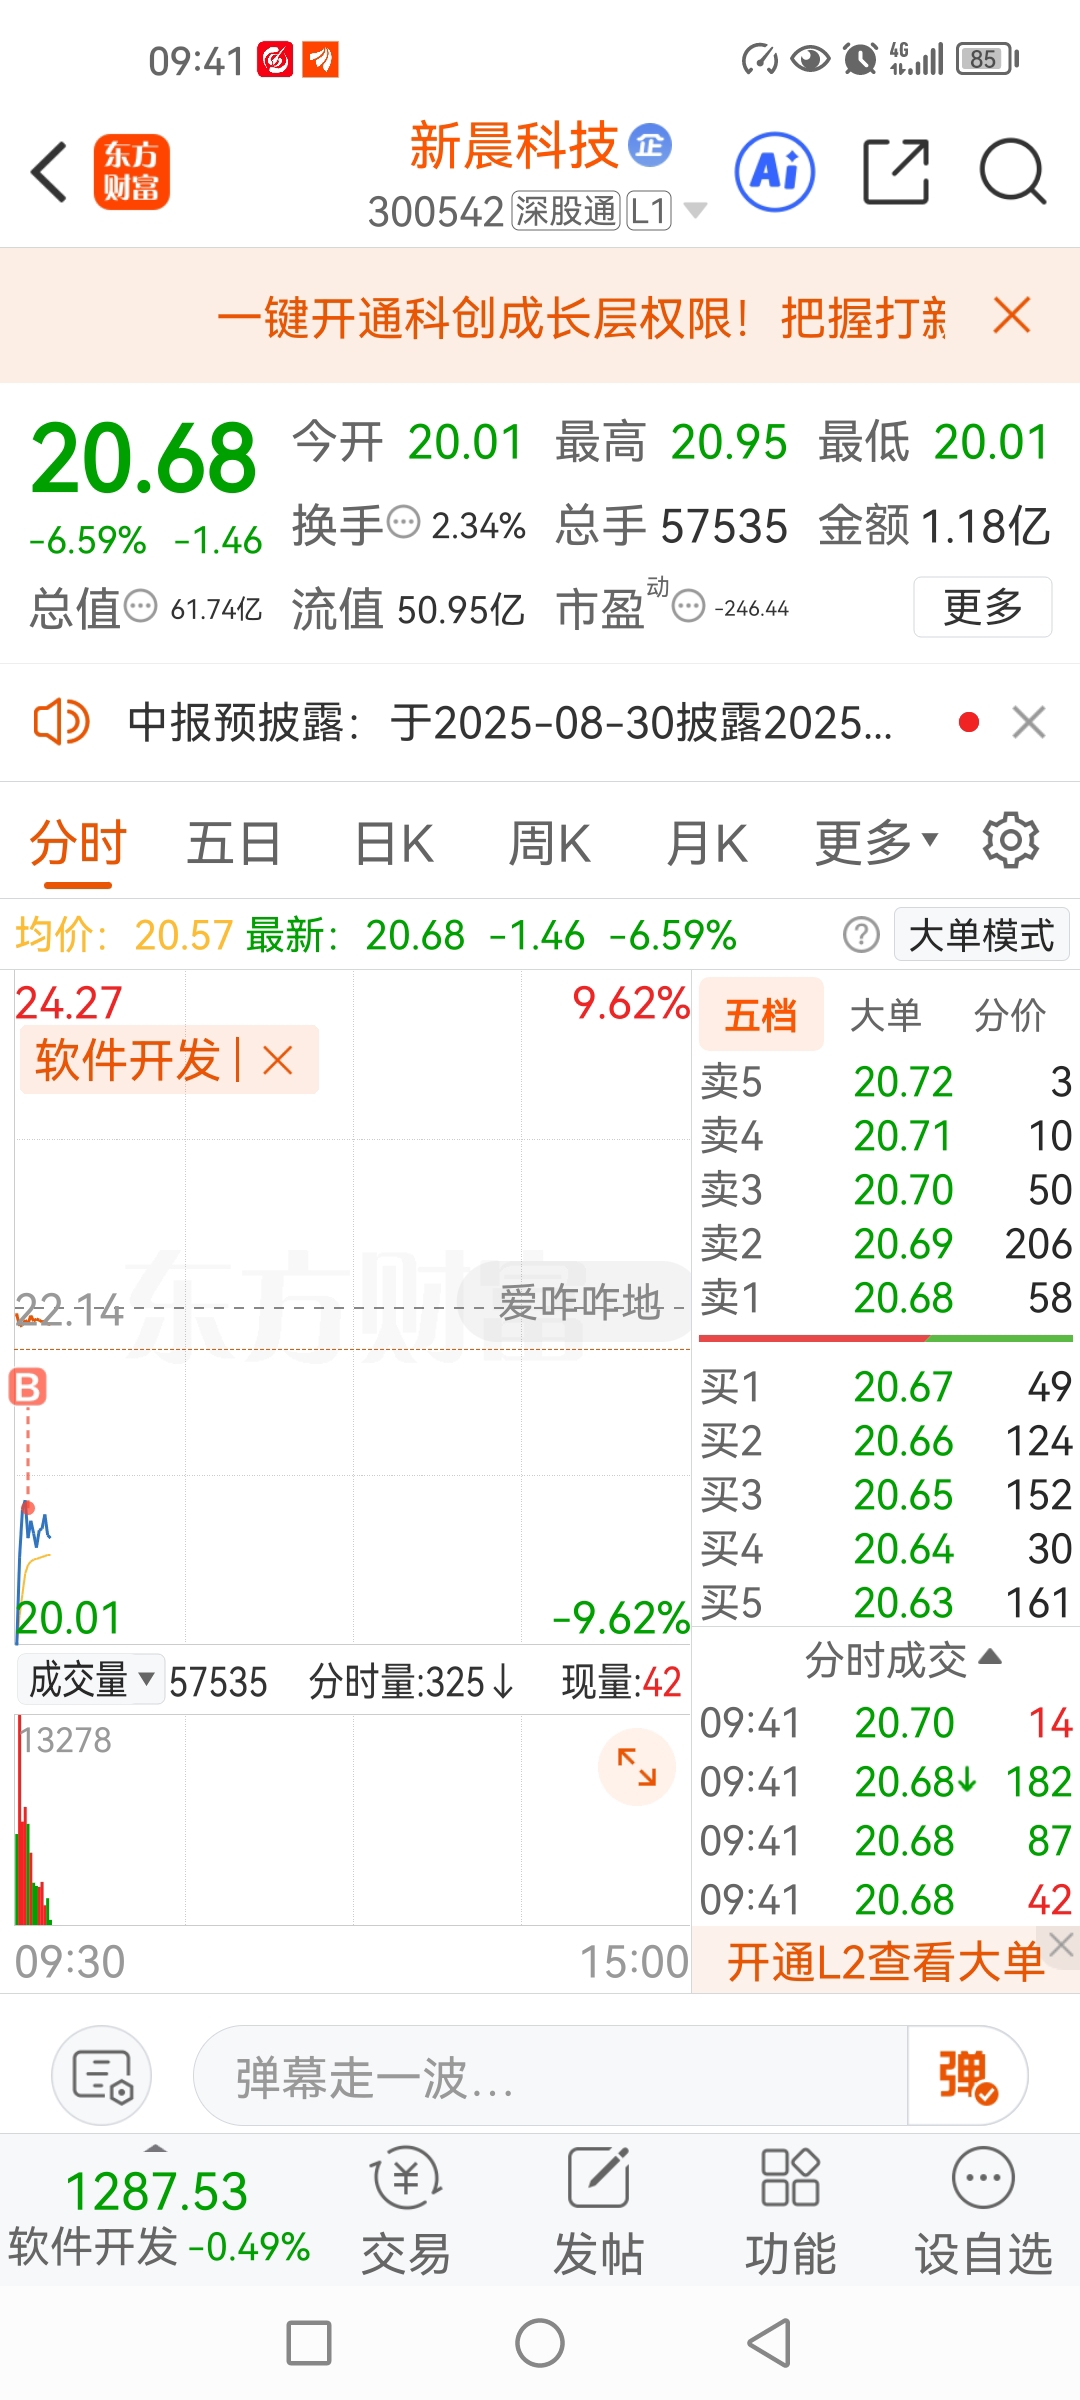Tap the 买3 20.65 152 row

pos(885,1495)
